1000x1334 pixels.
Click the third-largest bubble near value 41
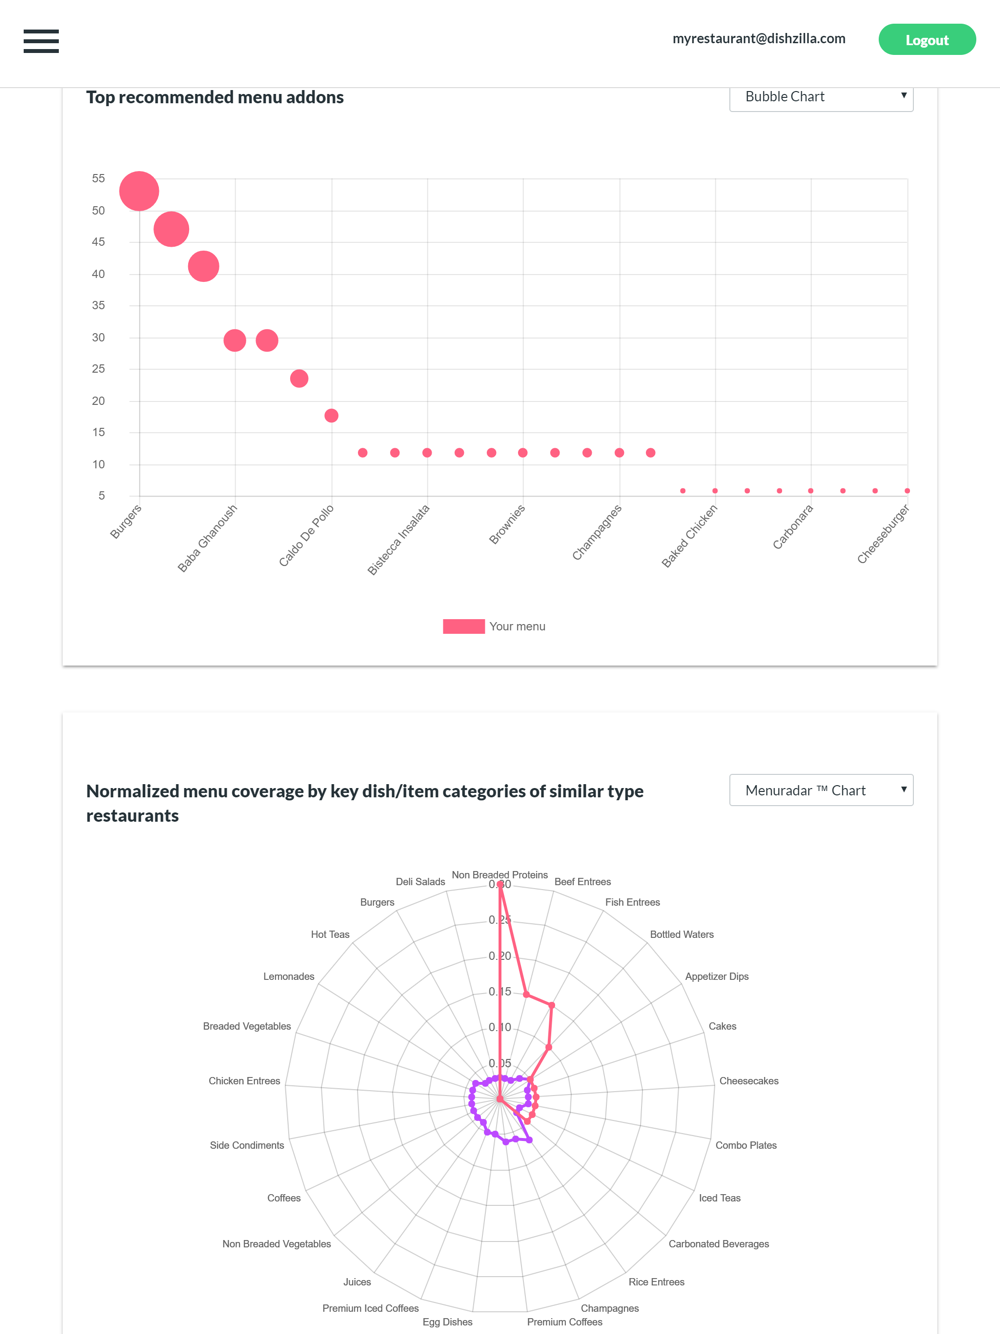pos(203,266)
